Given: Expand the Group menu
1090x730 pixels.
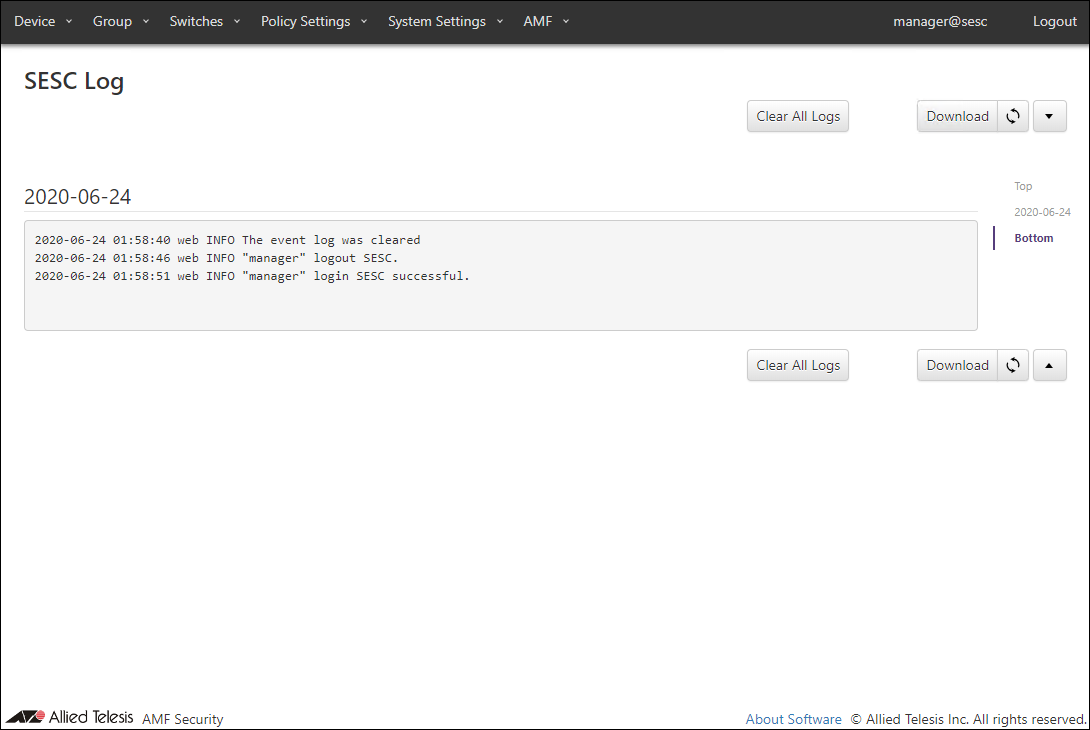Looking at the screenshot, I should click(121, 21).
